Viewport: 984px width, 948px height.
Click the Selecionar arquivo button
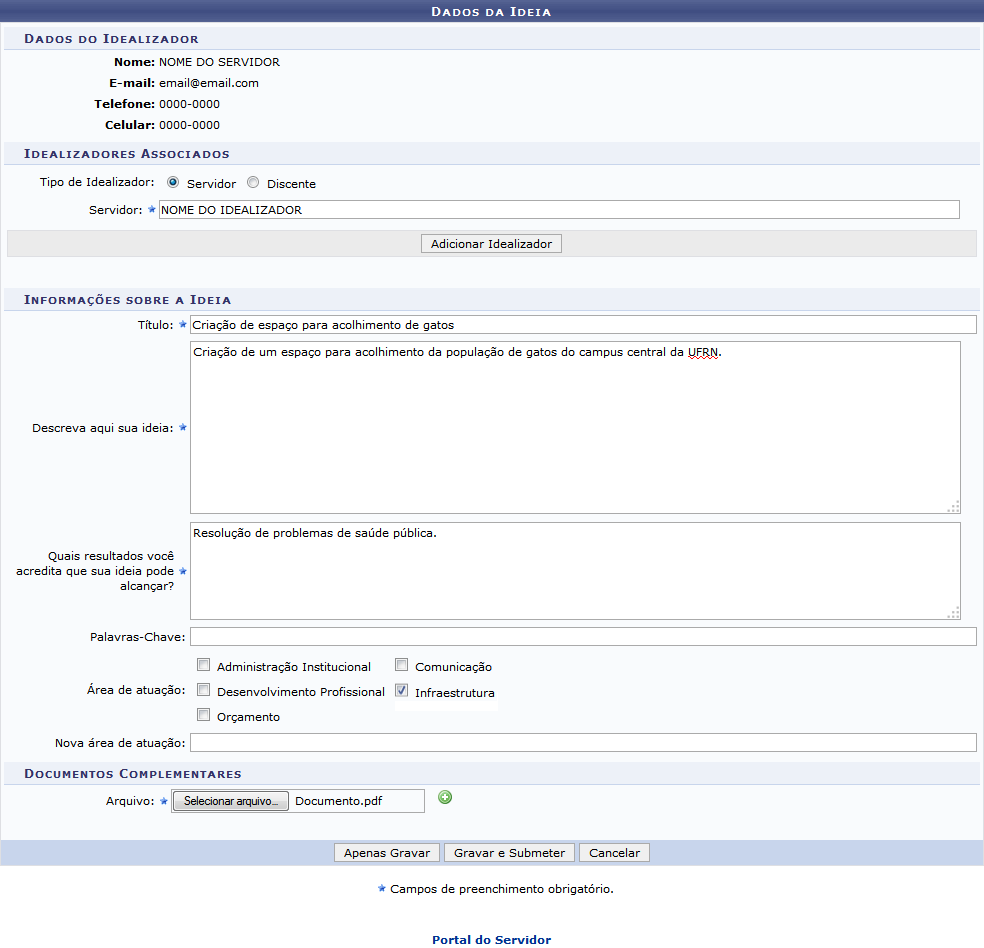click(231, 801)
